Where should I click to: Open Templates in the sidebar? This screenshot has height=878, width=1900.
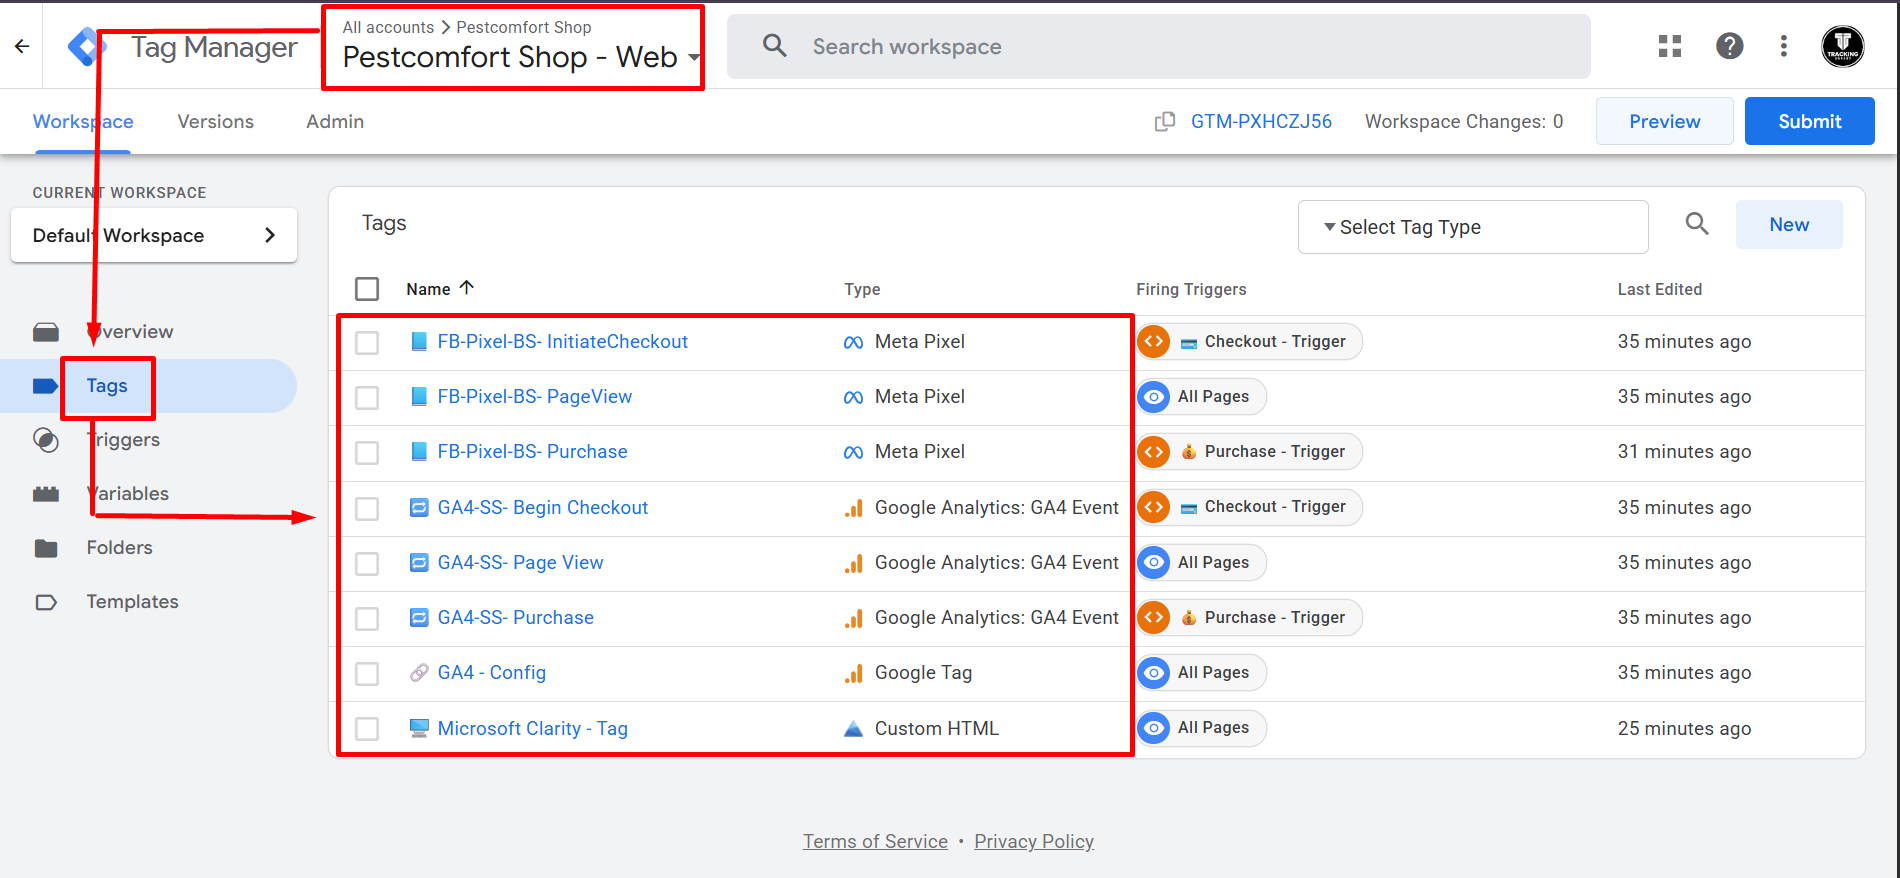tap(132, 602)
